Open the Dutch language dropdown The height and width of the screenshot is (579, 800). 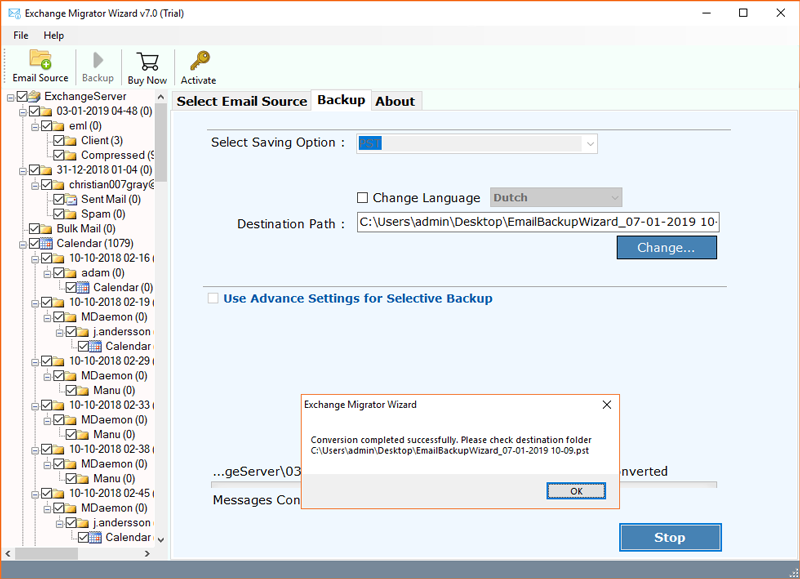pyautogui.click(x=556, y=197)
